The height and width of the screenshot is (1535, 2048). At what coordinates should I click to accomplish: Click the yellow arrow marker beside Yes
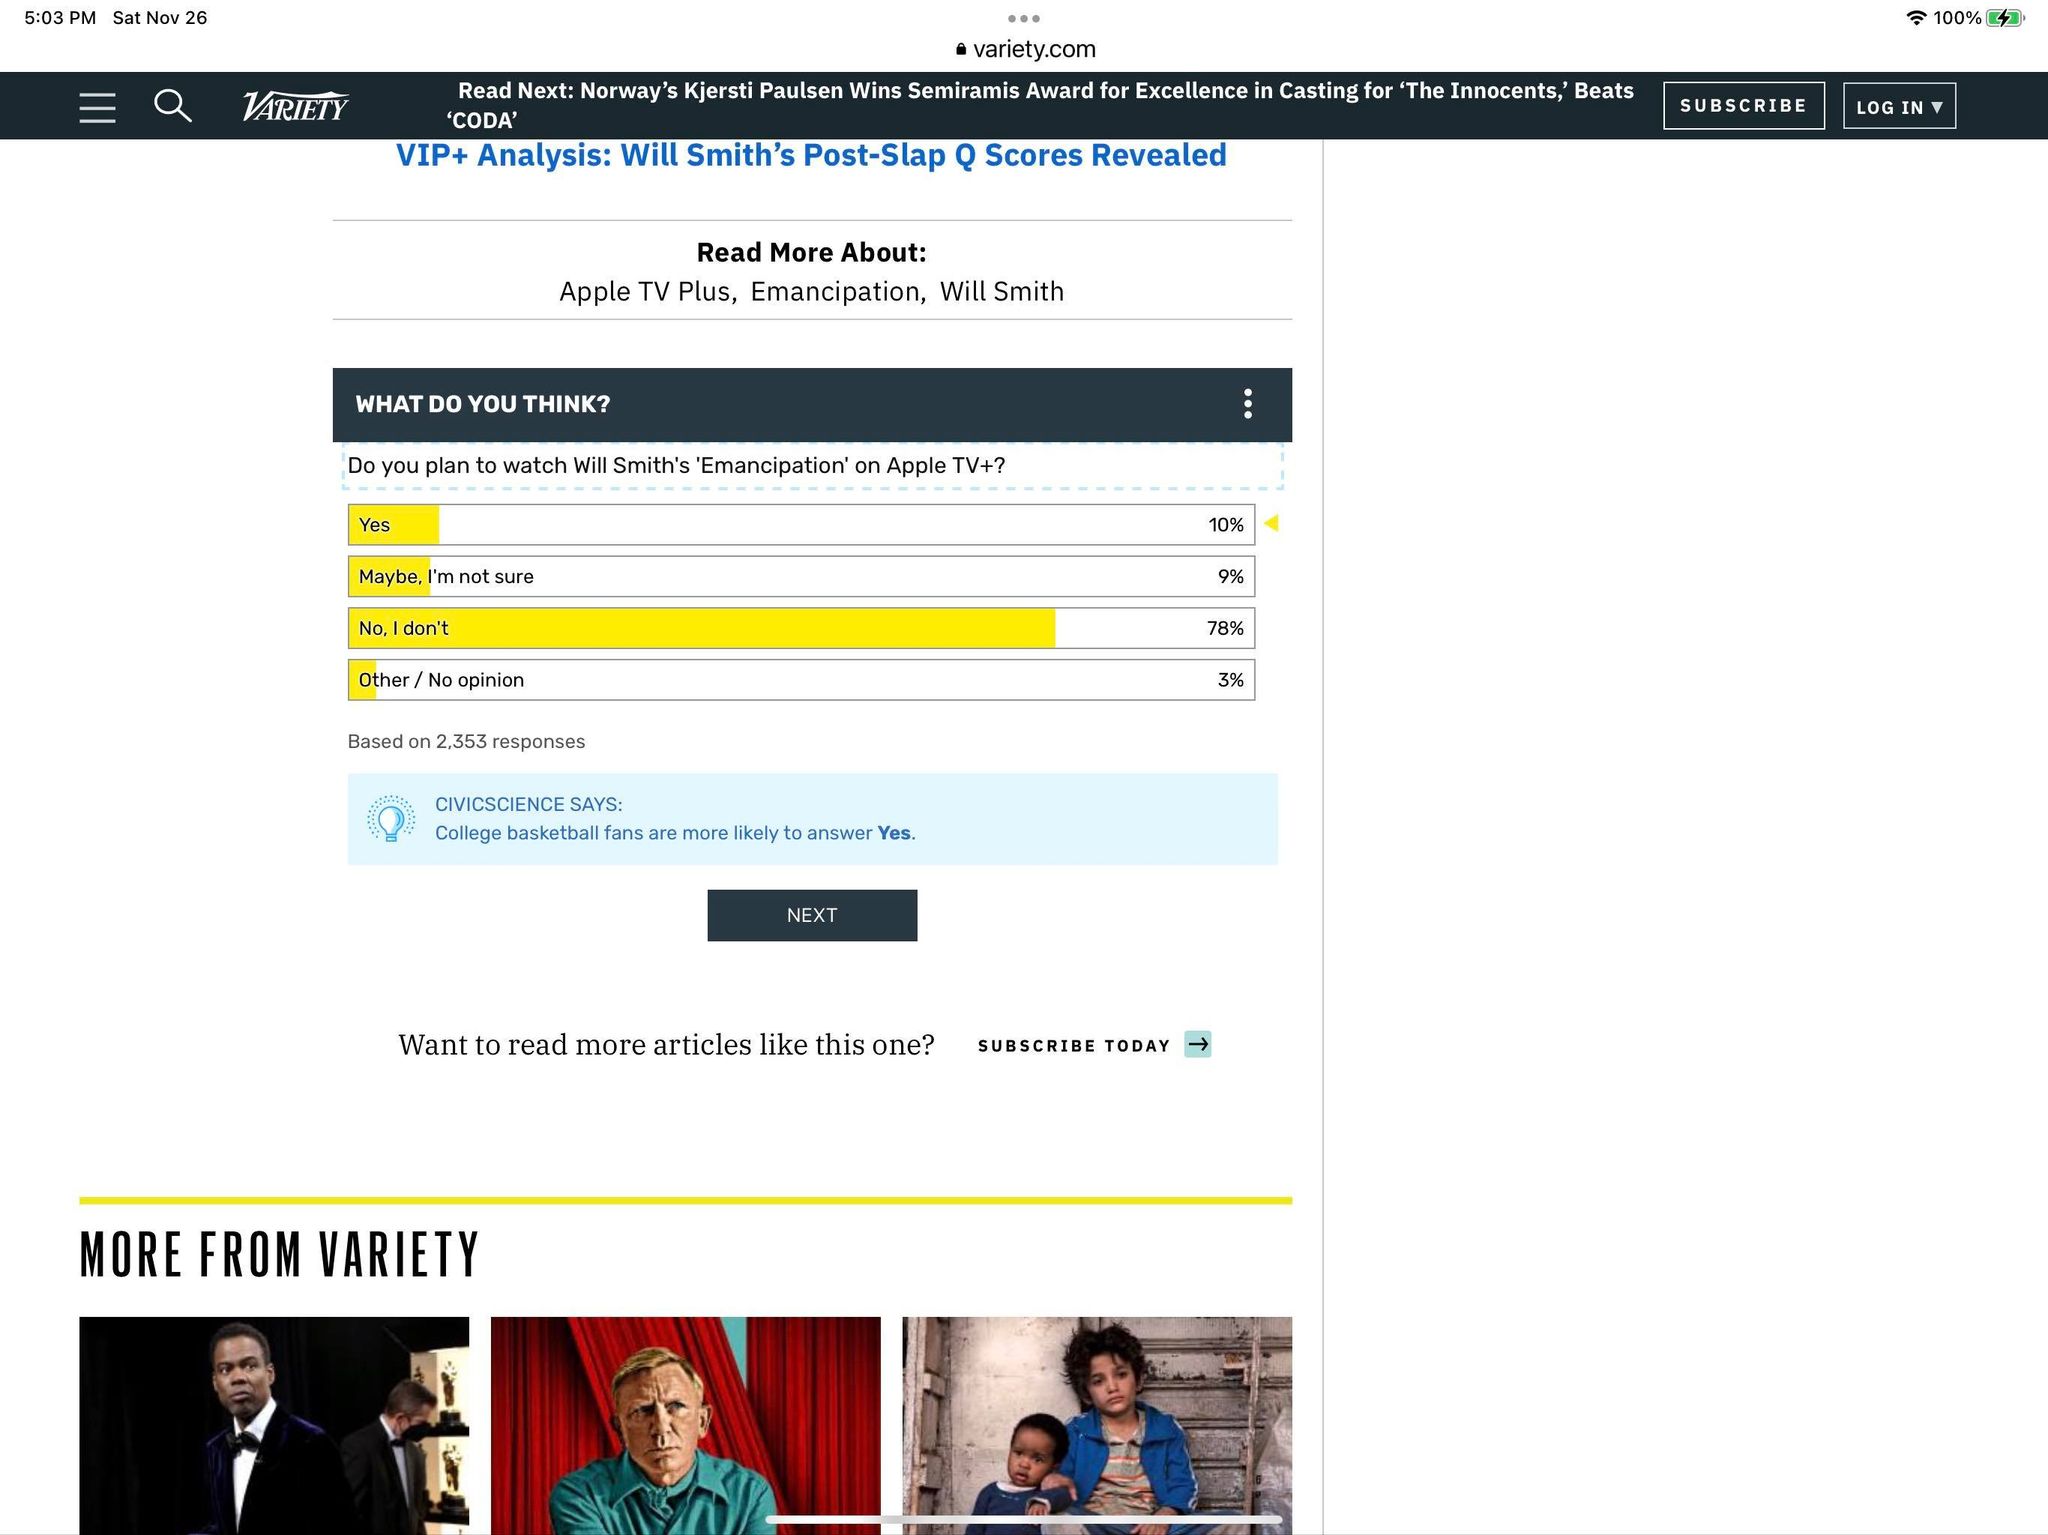[1271, 523]
